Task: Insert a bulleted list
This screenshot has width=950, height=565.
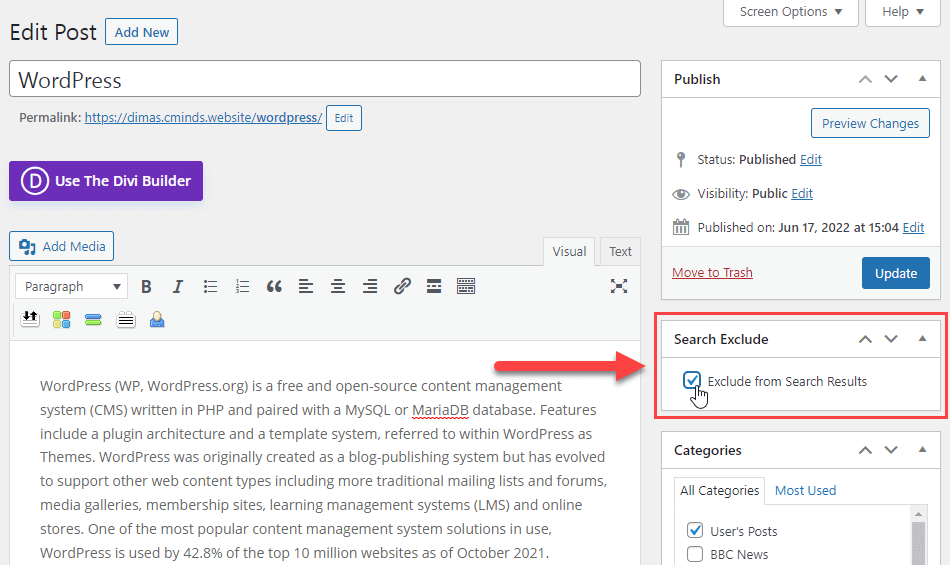Action: pyautogui.click(x=210, y=287)
